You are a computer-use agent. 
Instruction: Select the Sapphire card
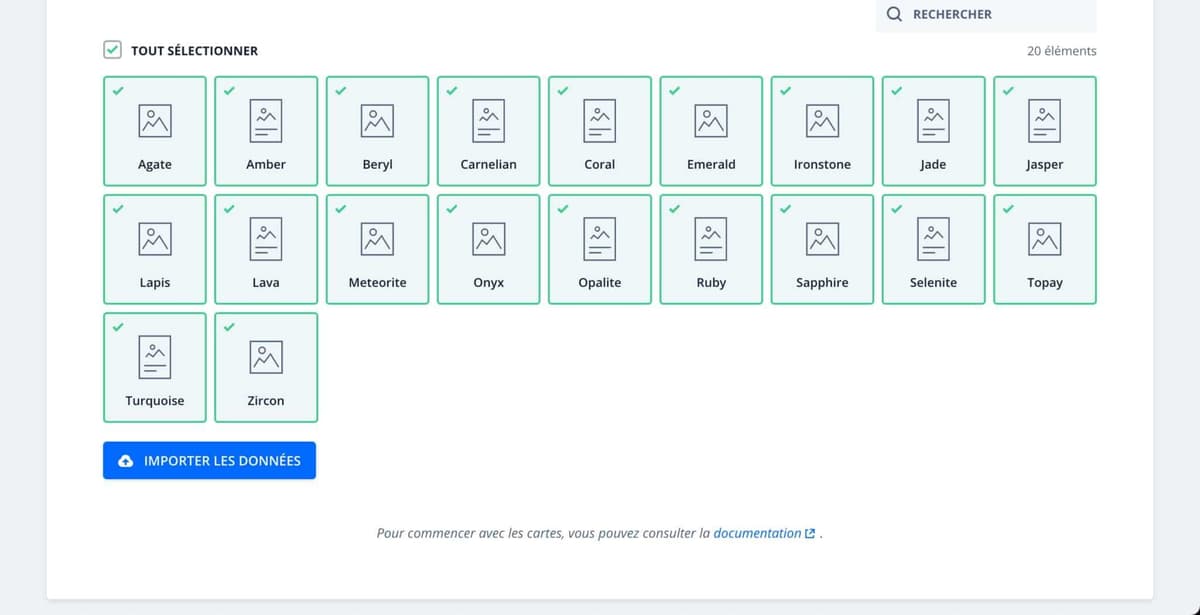click(x=821, y=249)
